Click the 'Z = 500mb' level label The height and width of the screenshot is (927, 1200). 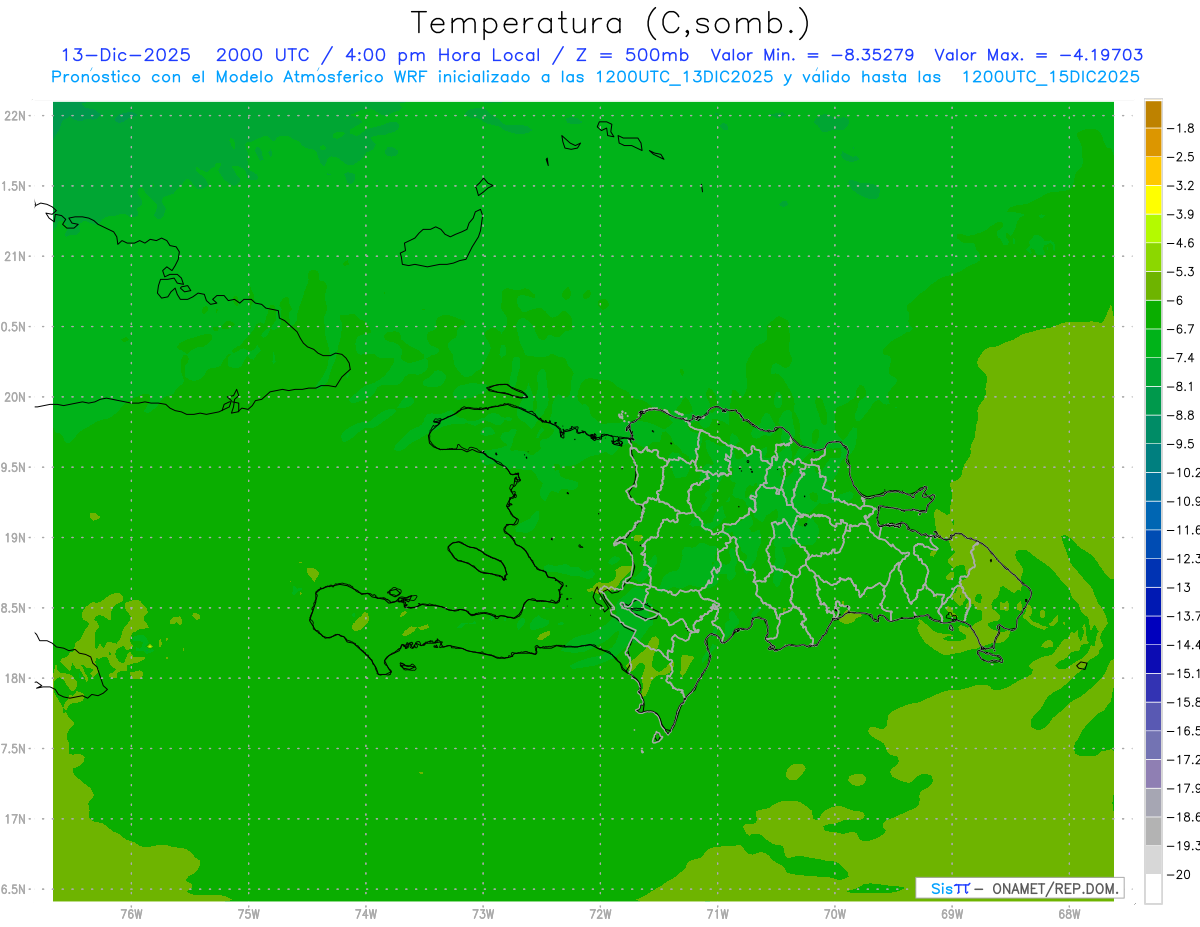pyautogui.click(x=632, y=55)
